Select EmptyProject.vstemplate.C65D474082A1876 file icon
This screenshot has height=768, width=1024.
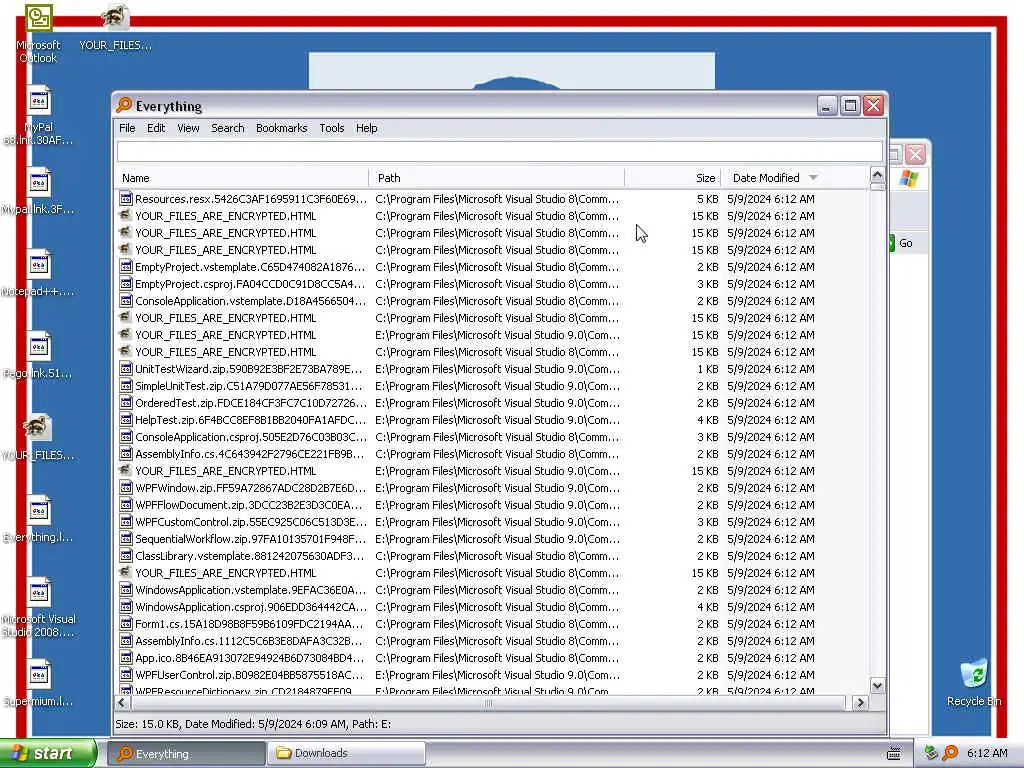[125, 266]
